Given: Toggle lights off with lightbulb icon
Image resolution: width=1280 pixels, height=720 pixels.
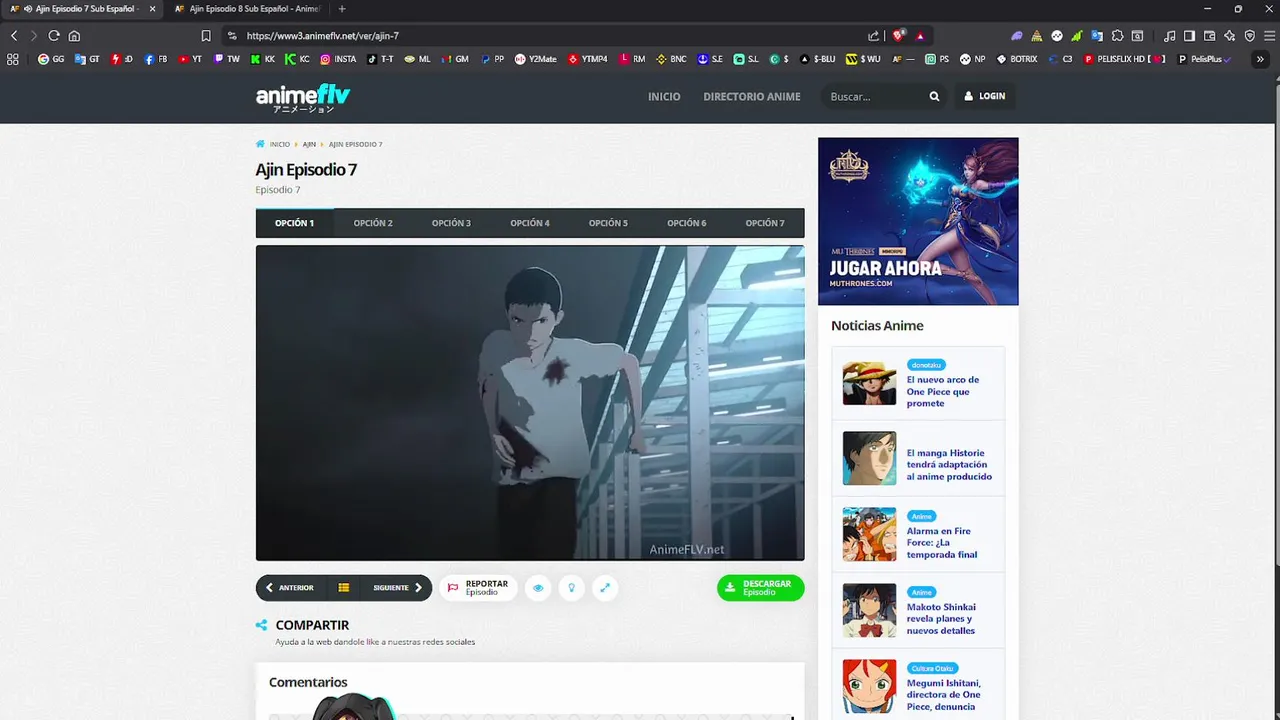Looking at the screenshot, I should pyautogui.click(x=571, y=588).
